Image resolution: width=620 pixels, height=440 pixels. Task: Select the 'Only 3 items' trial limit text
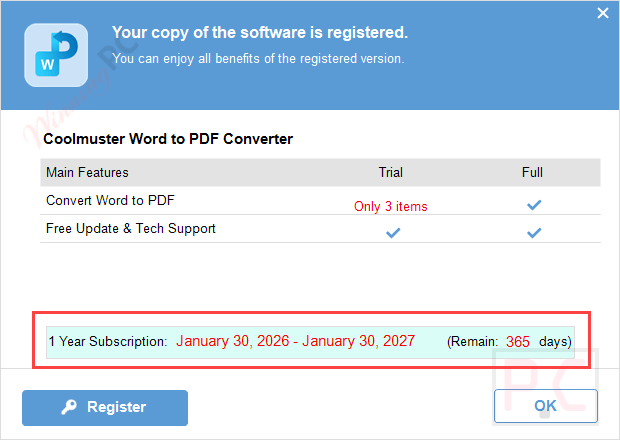(x=391, y=206)
